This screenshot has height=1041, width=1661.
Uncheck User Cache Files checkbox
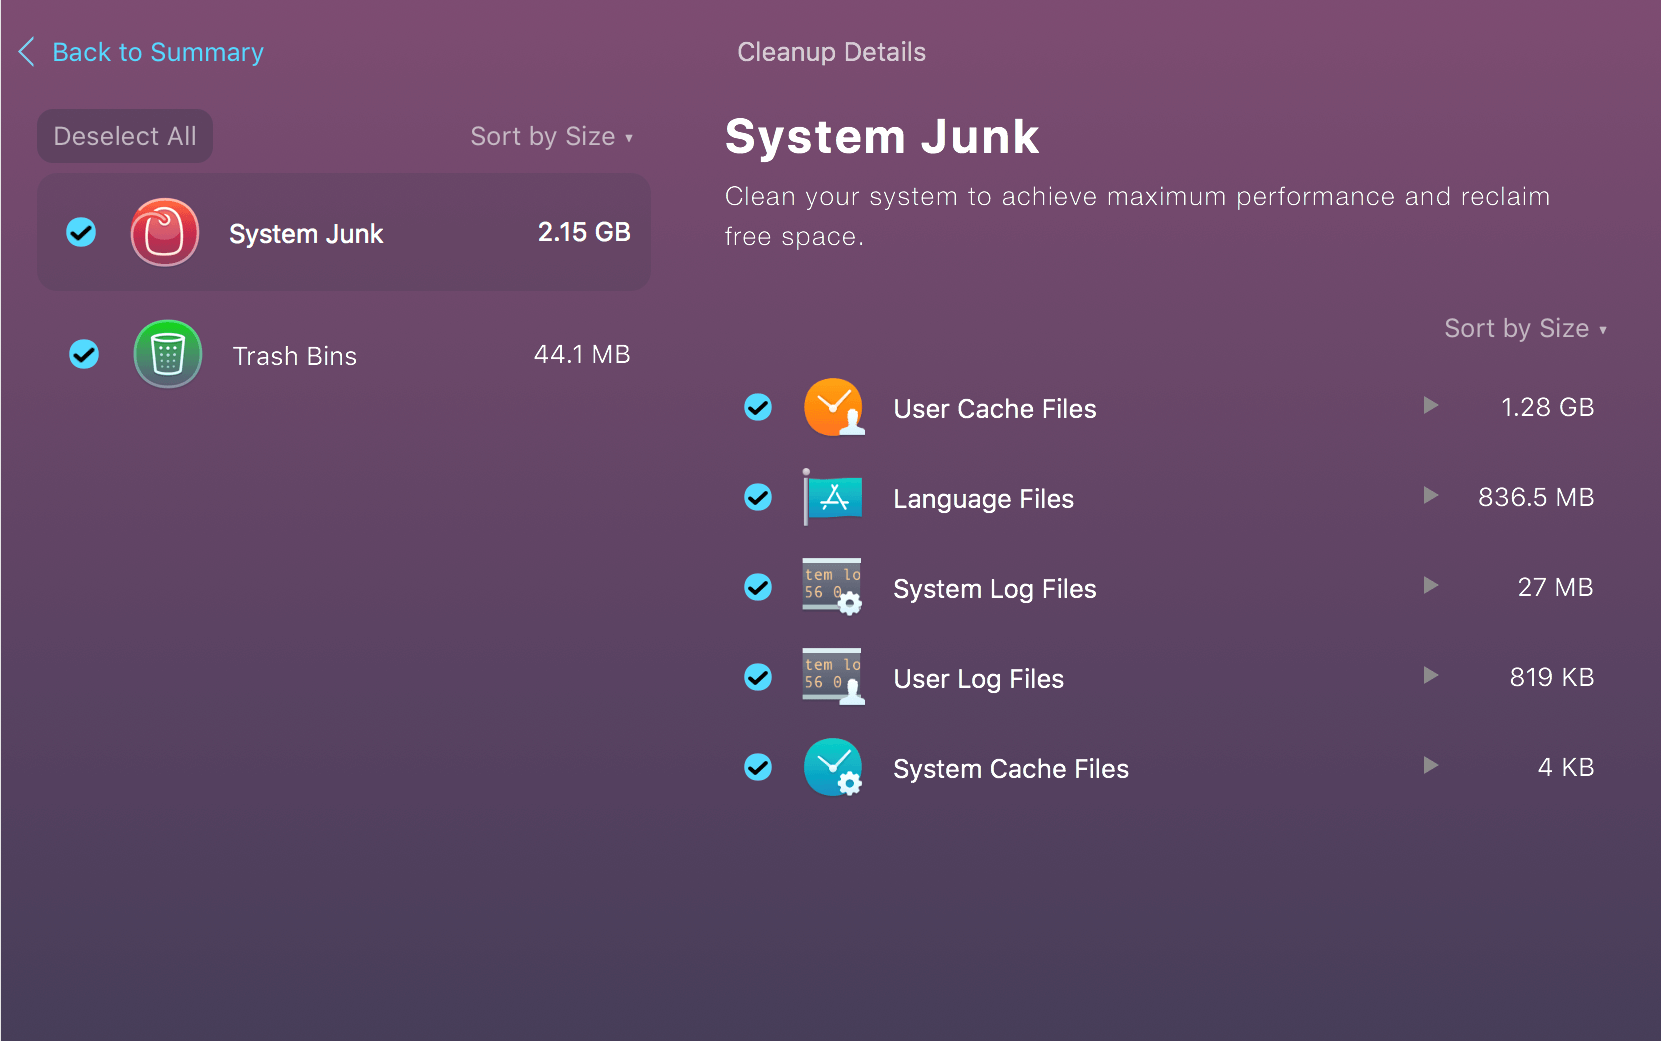[x=758, y=407]
